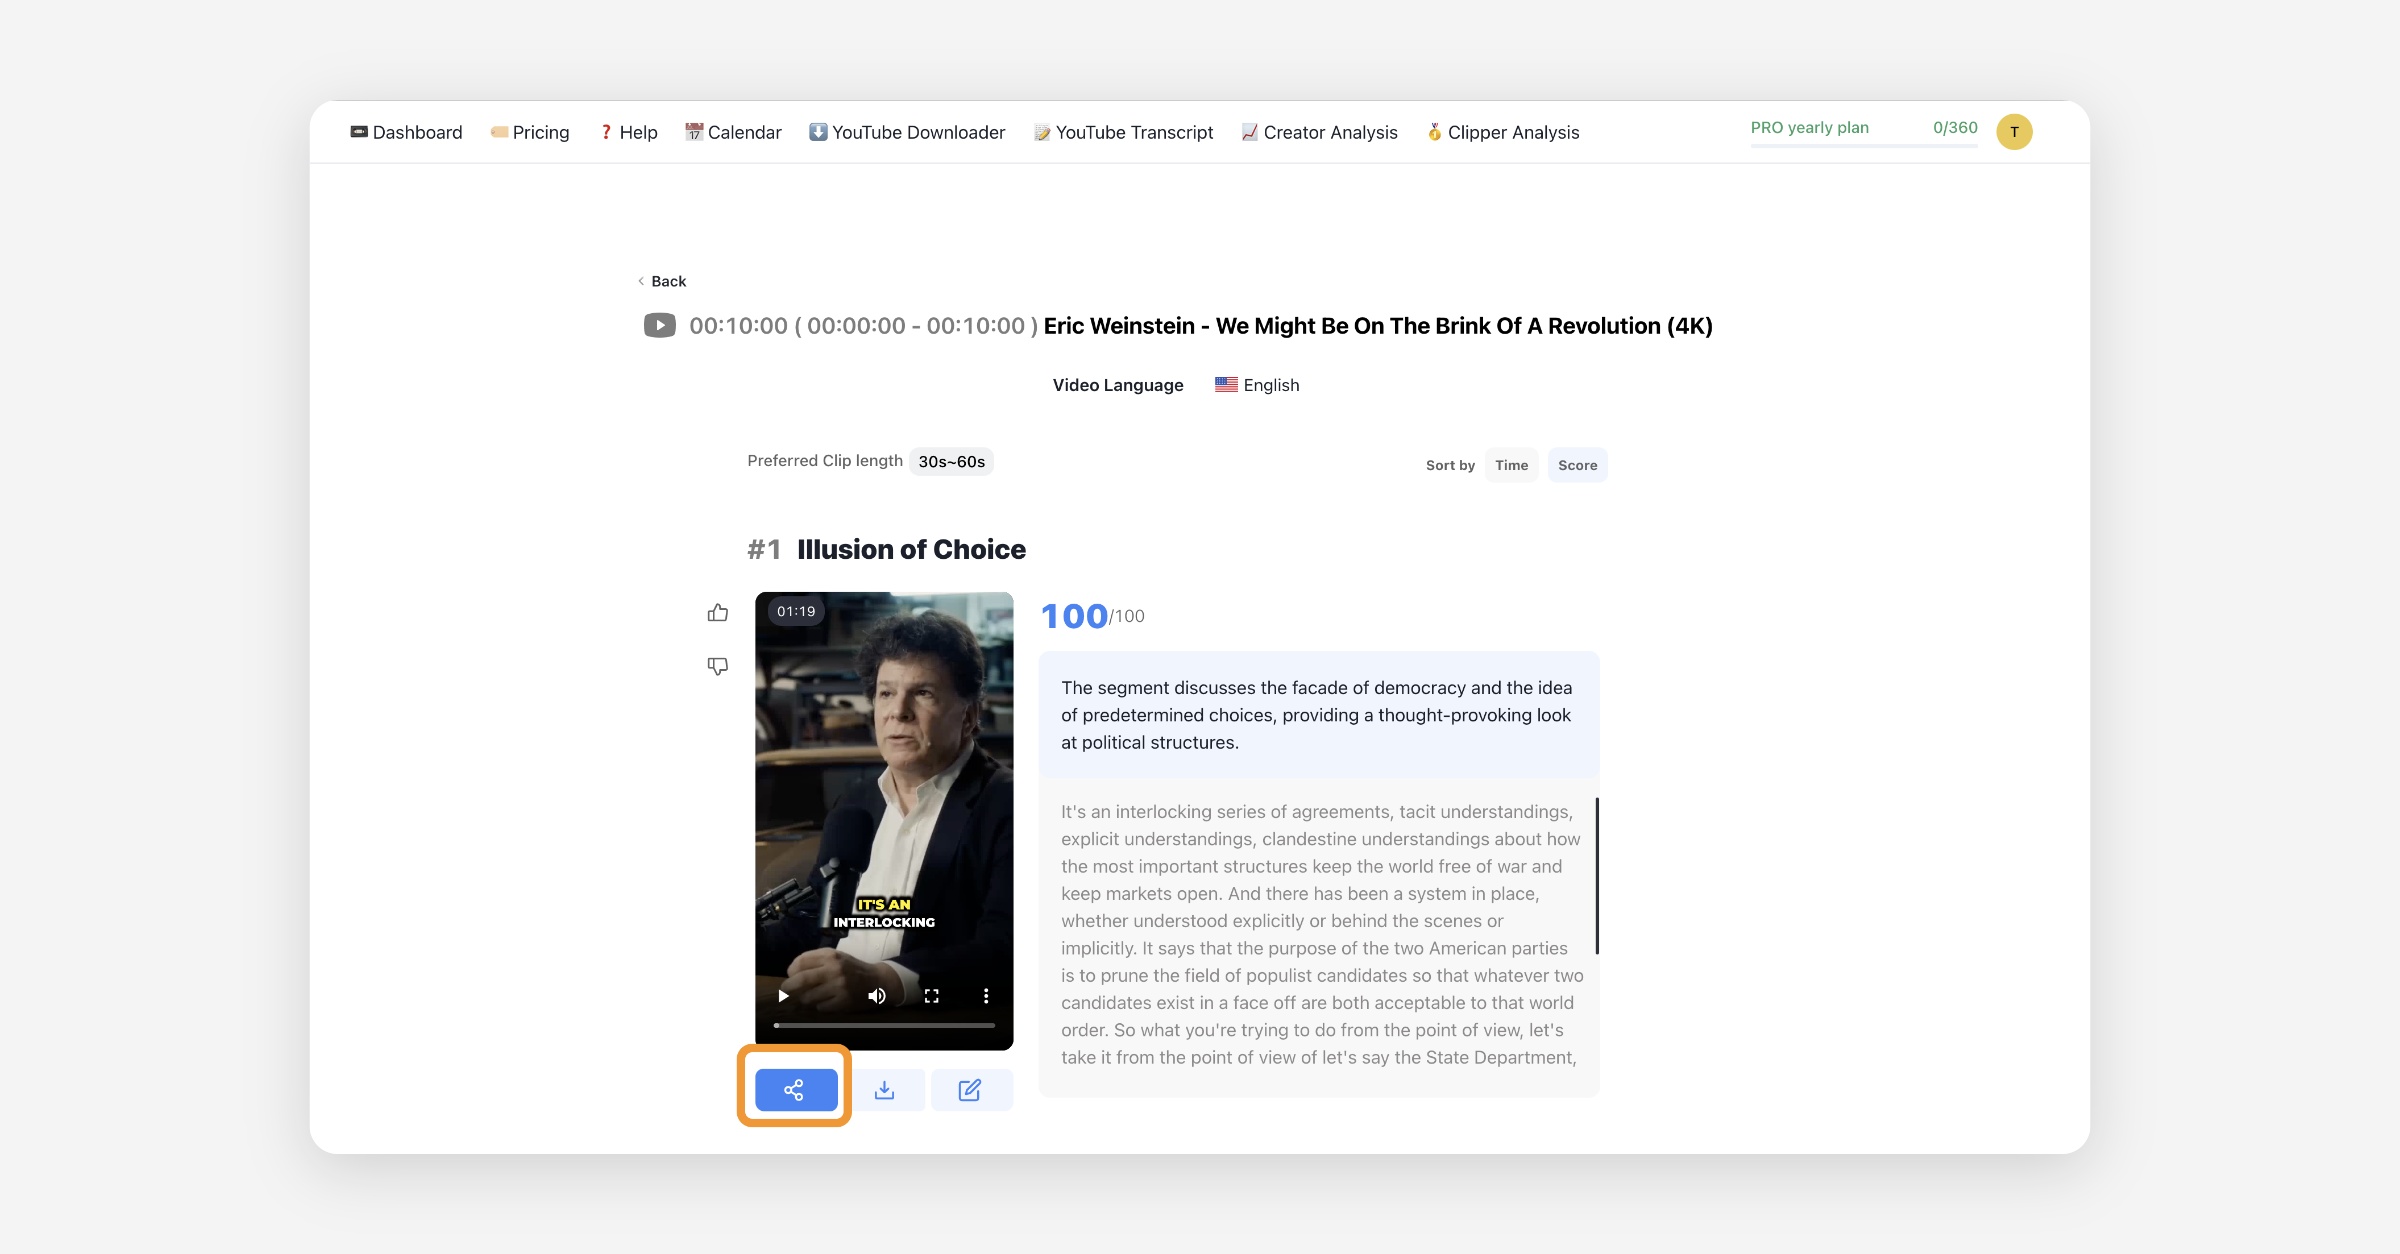Screen dimensions: 2400x1254
Task: Seek along the video progress bar
Action: 884,1025
